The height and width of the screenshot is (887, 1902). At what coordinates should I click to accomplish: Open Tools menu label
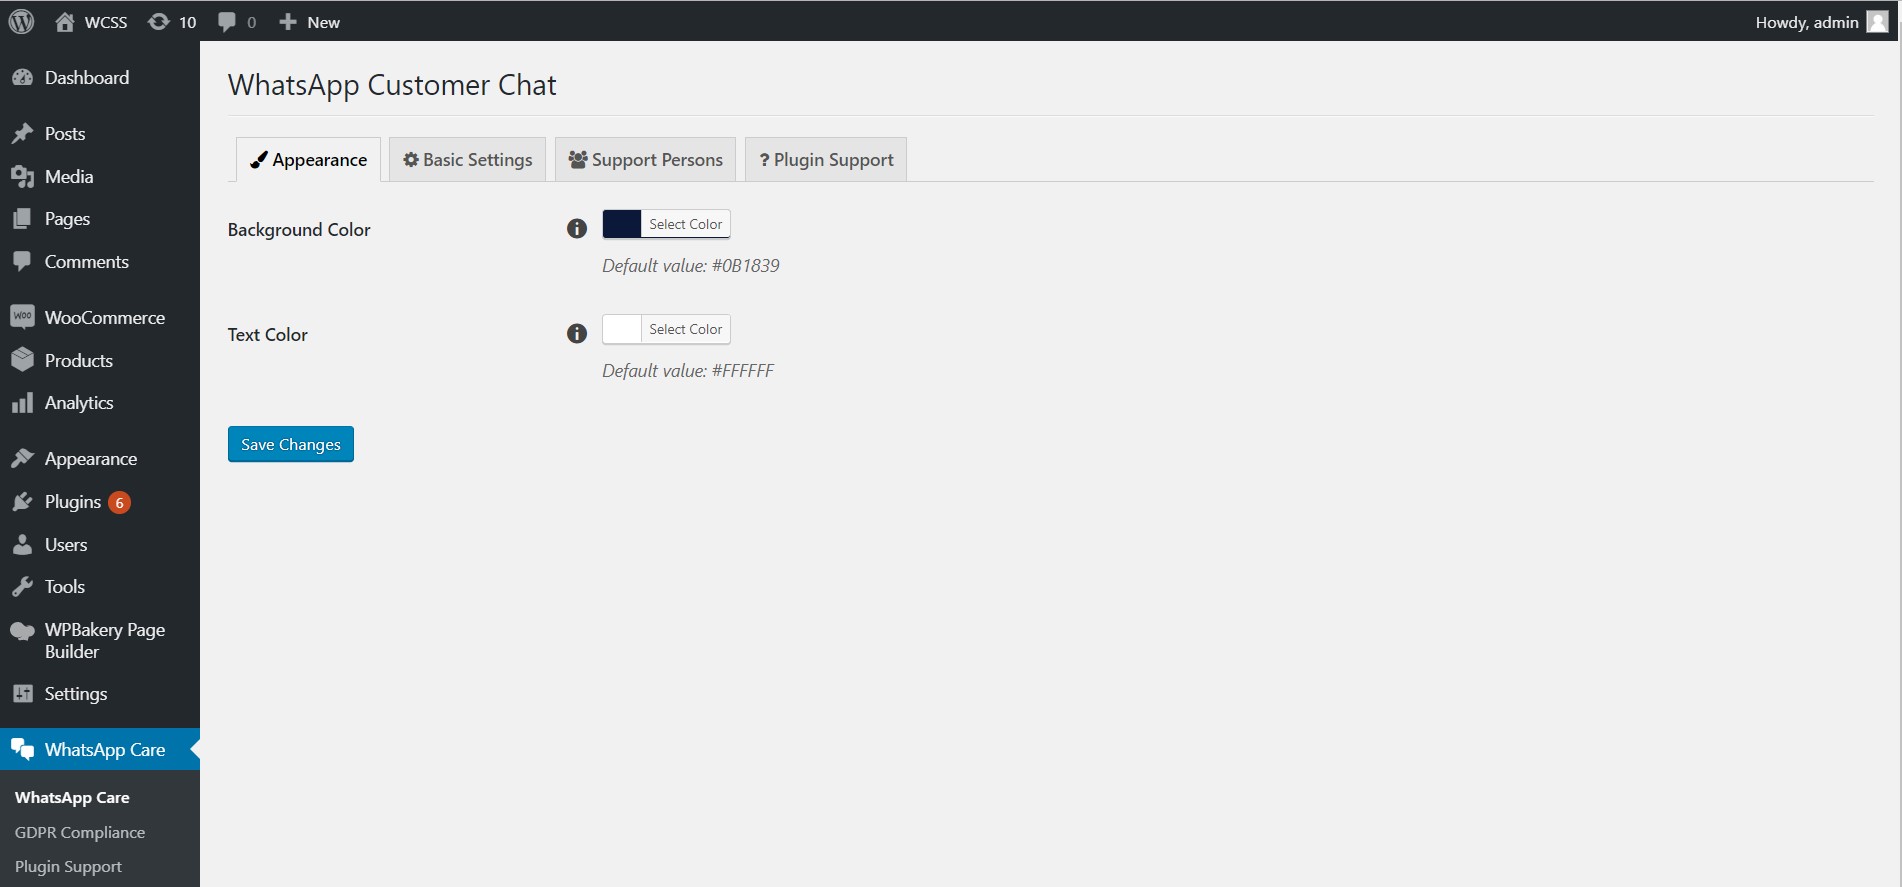pyautogui.click(x=65, y=587)
